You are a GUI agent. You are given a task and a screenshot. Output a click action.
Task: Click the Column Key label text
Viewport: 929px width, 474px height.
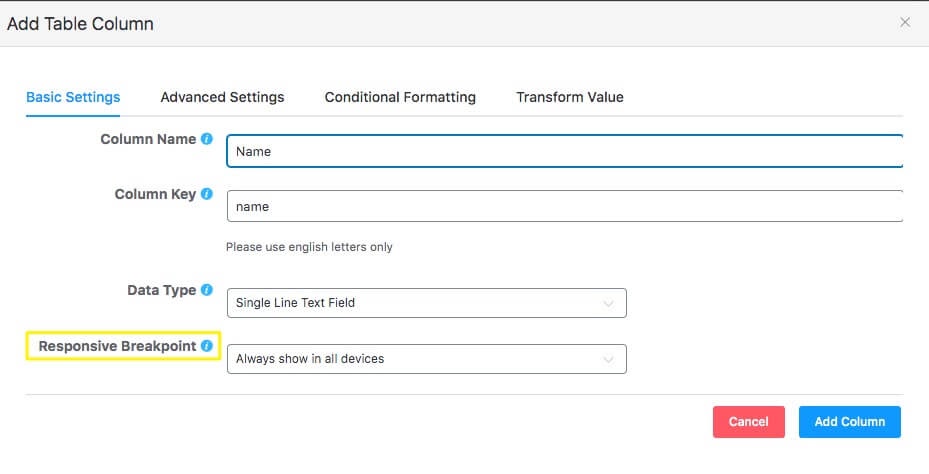tap(155, 194)
